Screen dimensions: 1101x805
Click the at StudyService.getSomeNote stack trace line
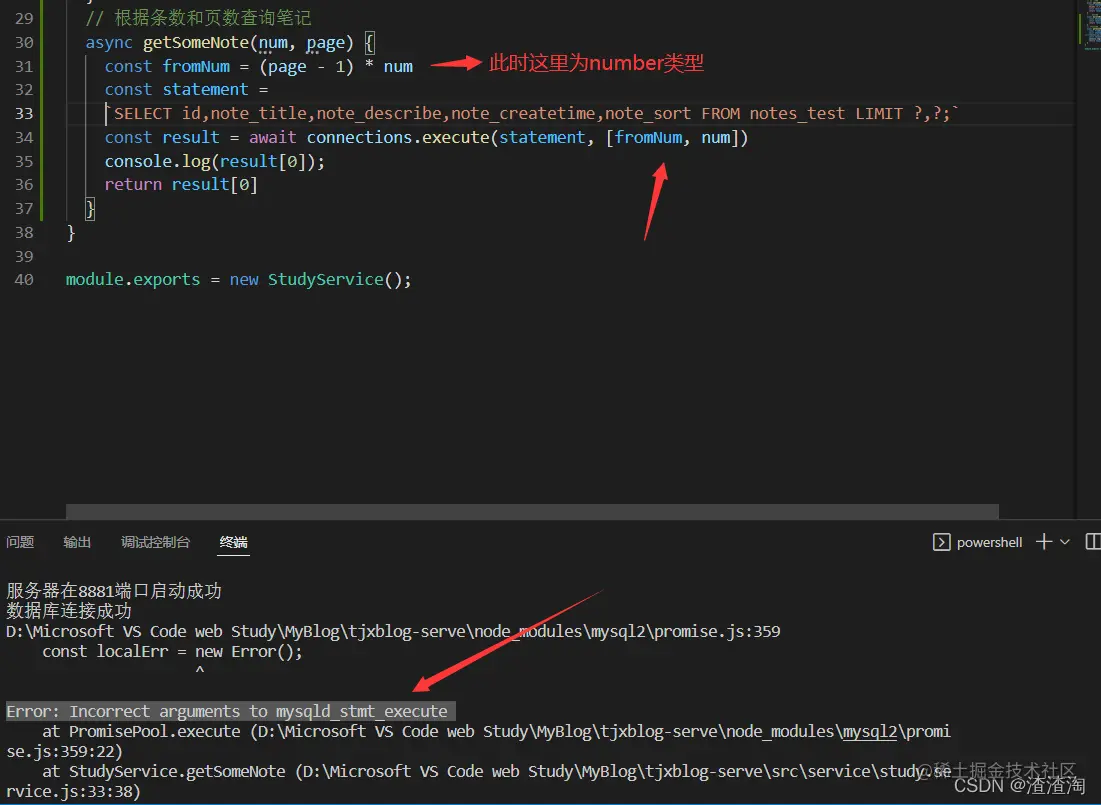click(477, 781)
